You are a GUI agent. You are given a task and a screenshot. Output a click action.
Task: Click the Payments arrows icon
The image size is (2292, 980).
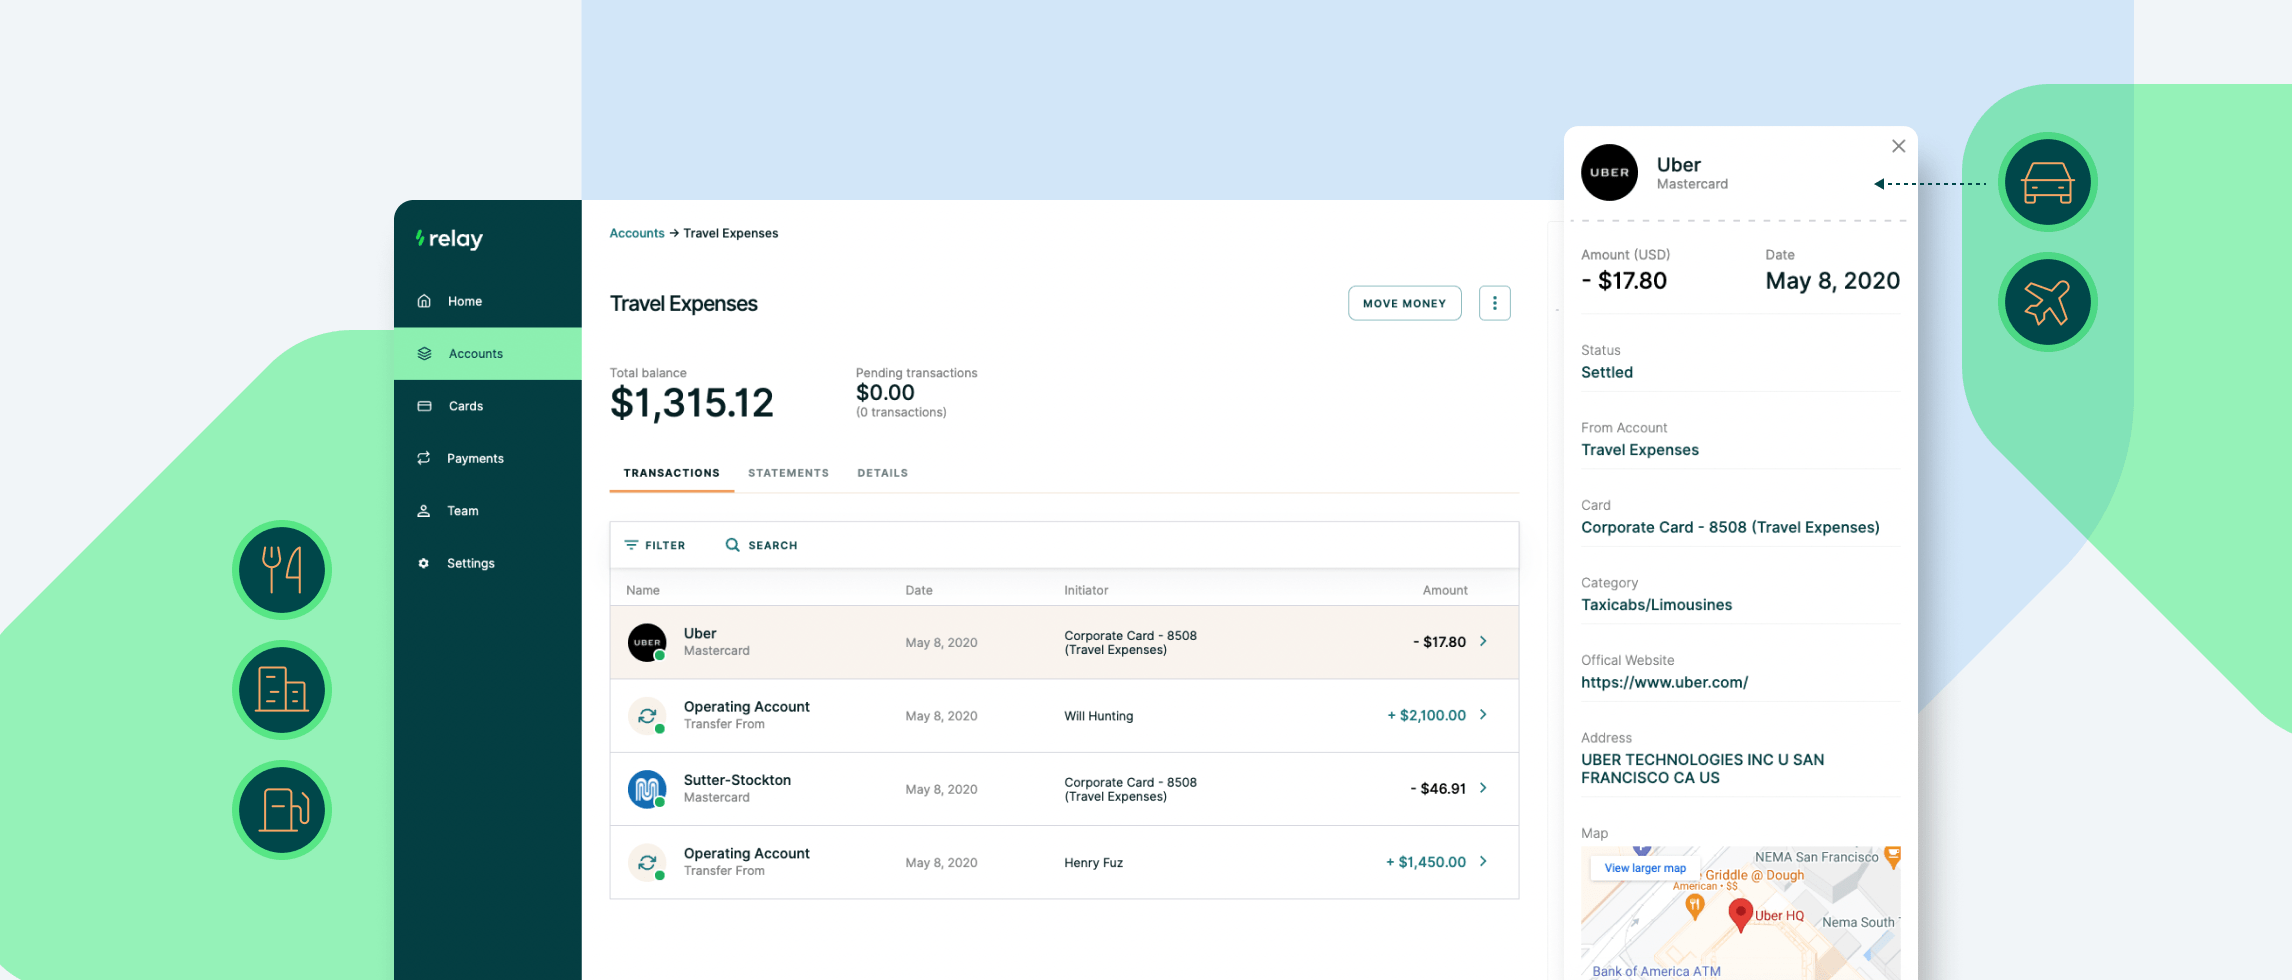click(424, 458)
